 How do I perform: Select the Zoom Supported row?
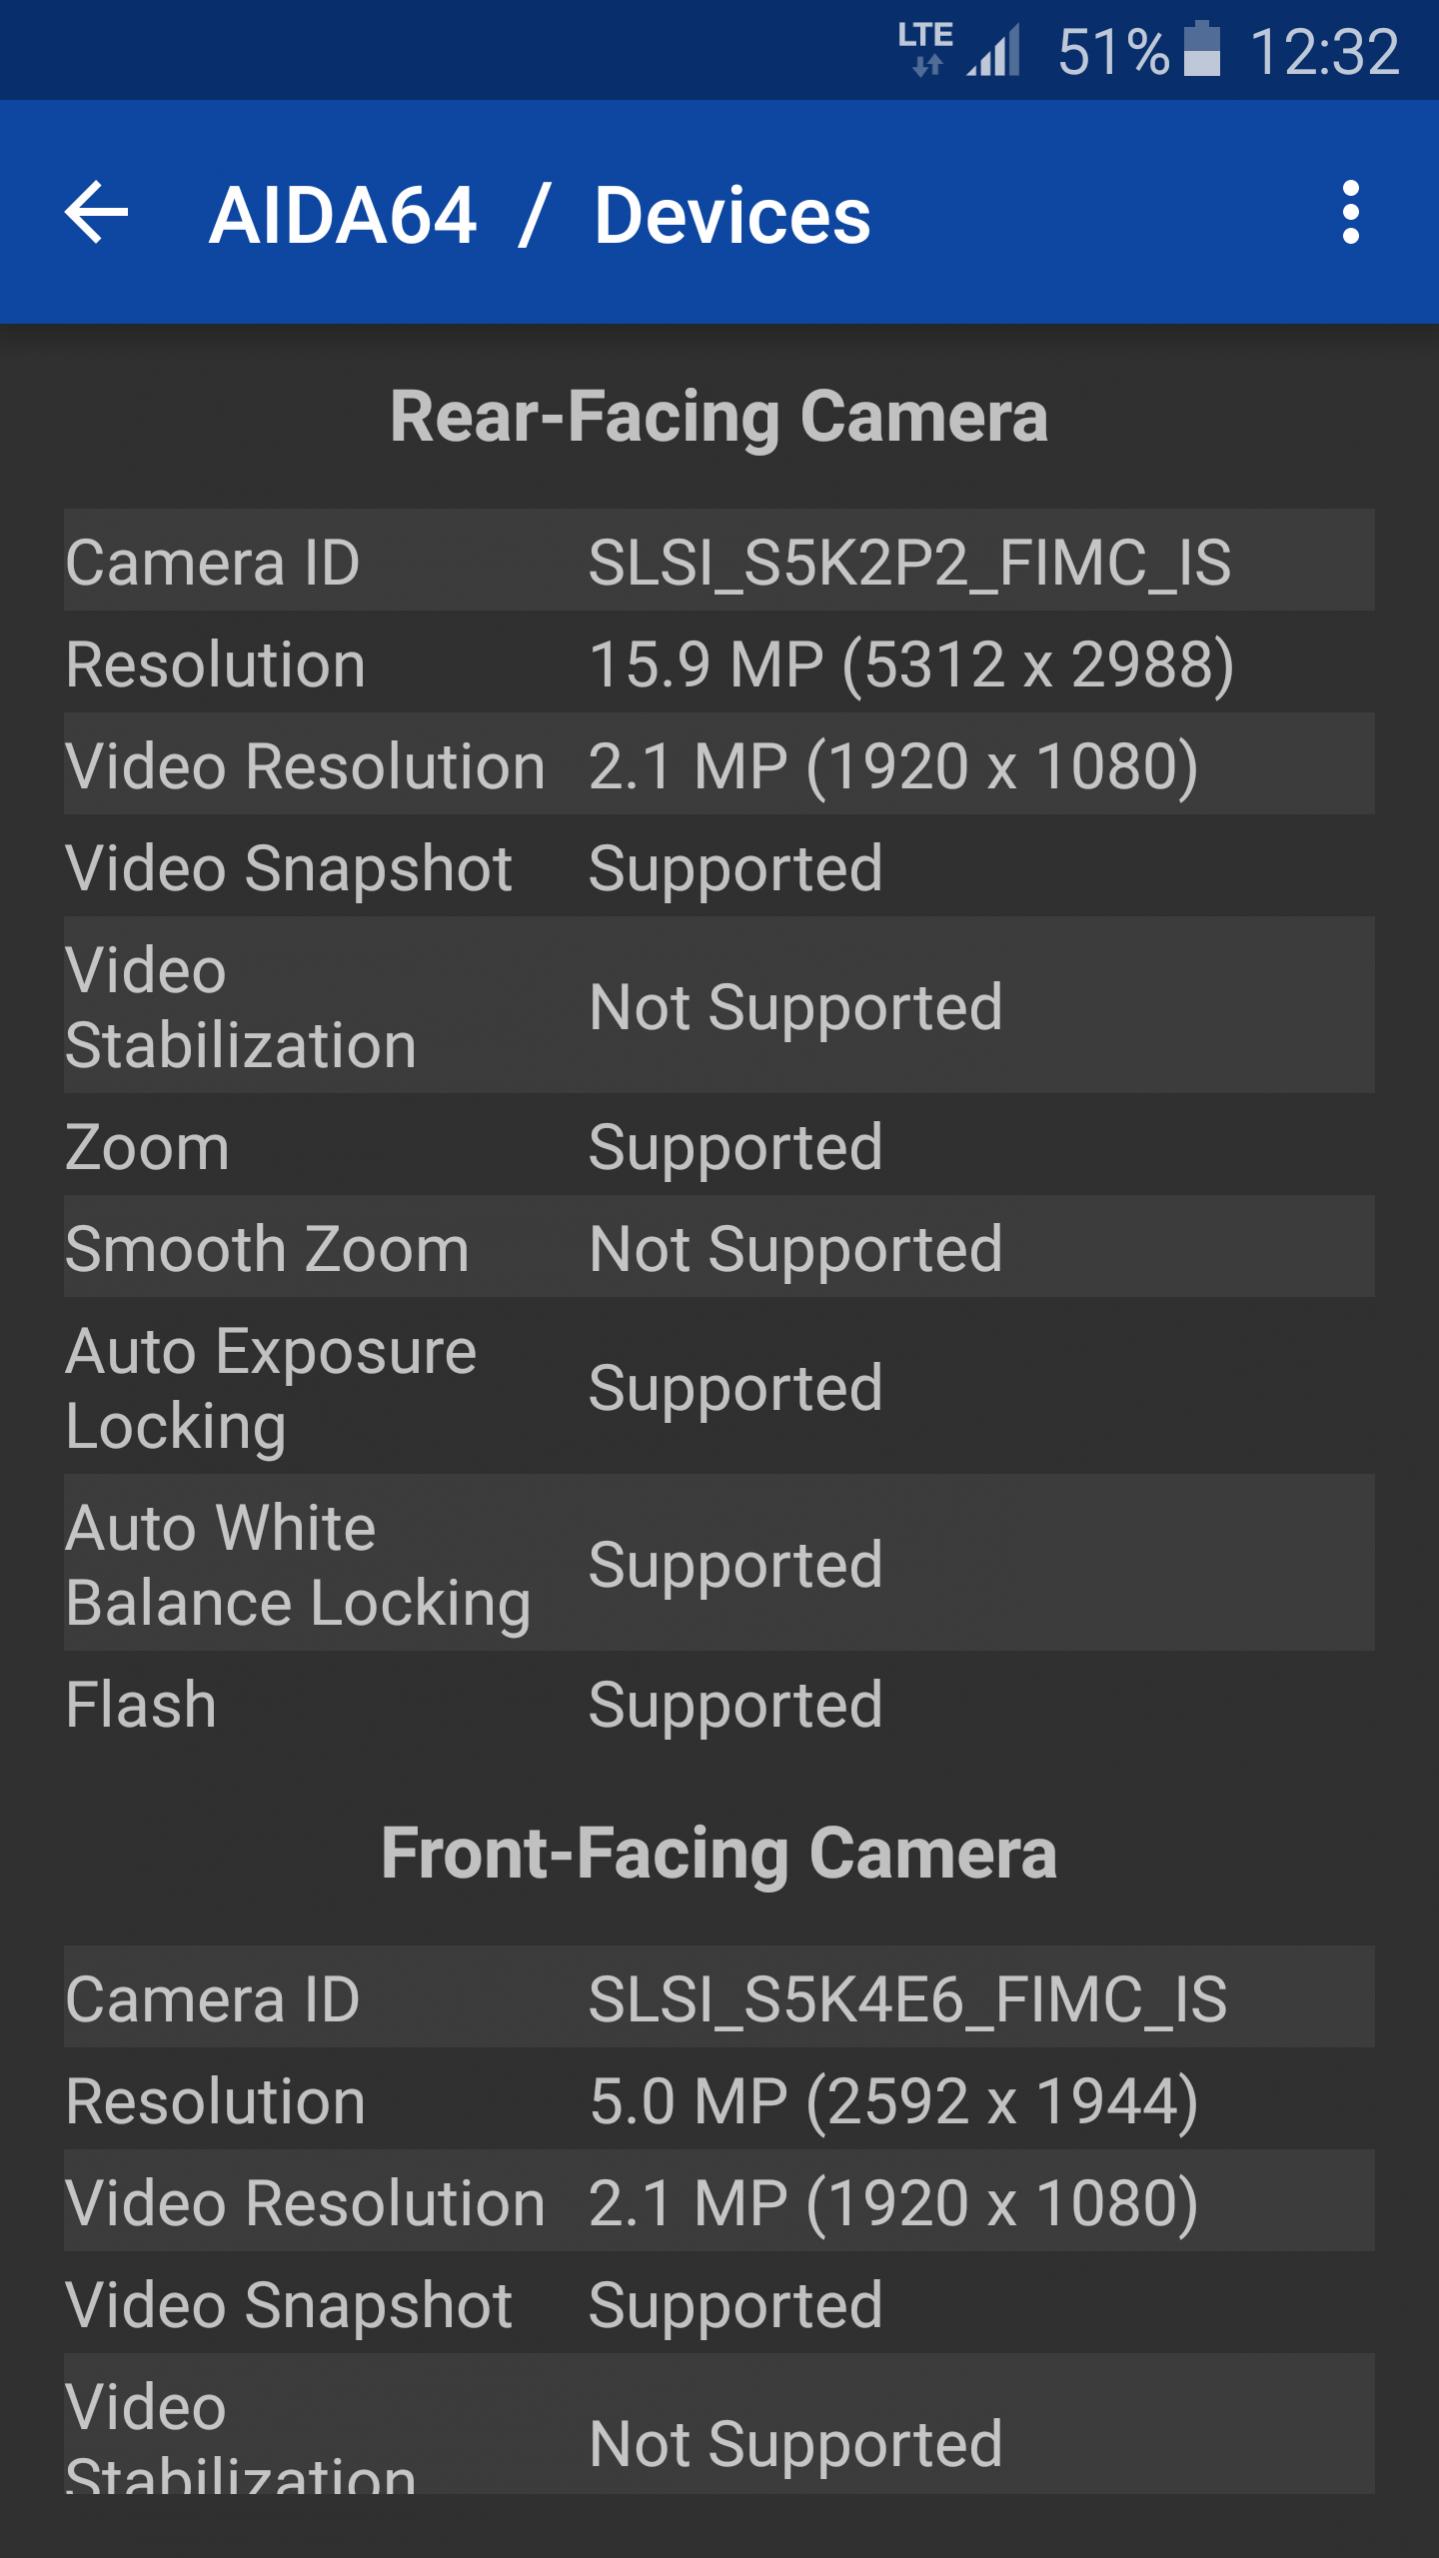(x=719, y=1144)
